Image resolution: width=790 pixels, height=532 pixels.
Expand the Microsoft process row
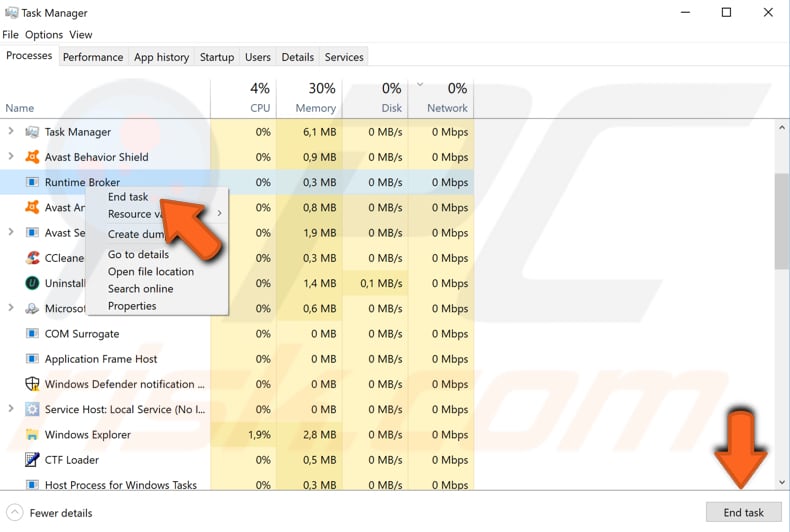coord(11,308)
